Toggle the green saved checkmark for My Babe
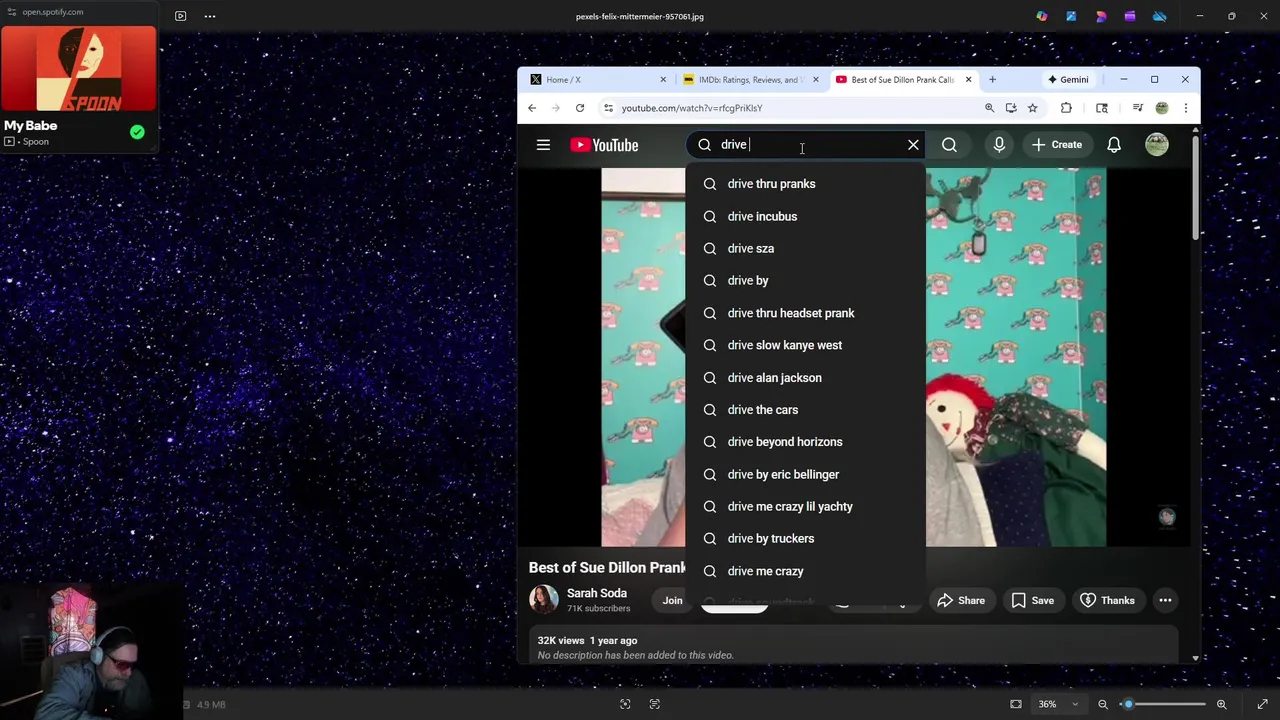 (x=137, y=132)
